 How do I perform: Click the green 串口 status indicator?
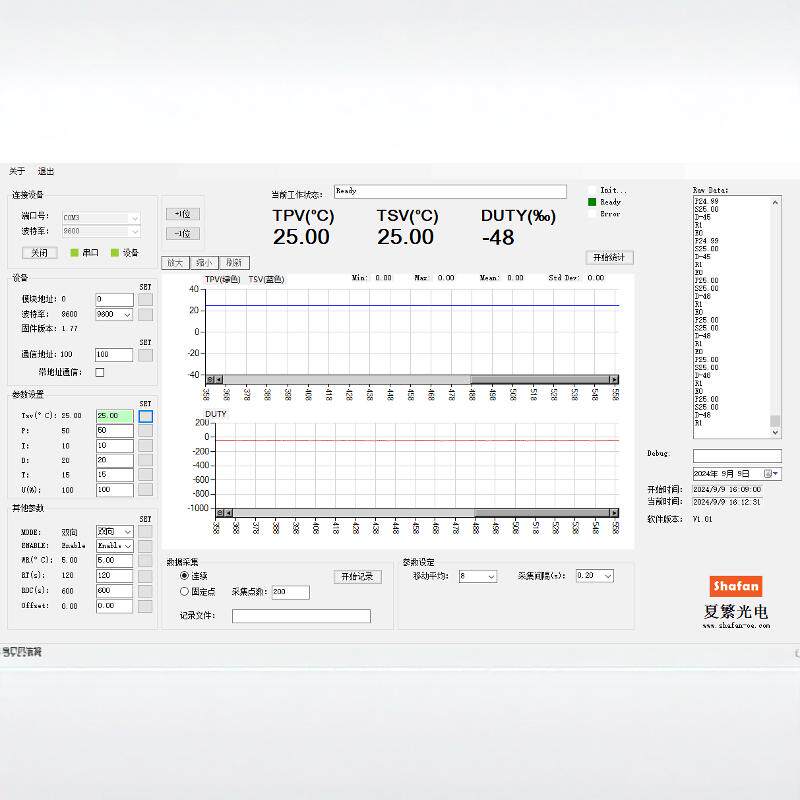click(x=74, y=253)
